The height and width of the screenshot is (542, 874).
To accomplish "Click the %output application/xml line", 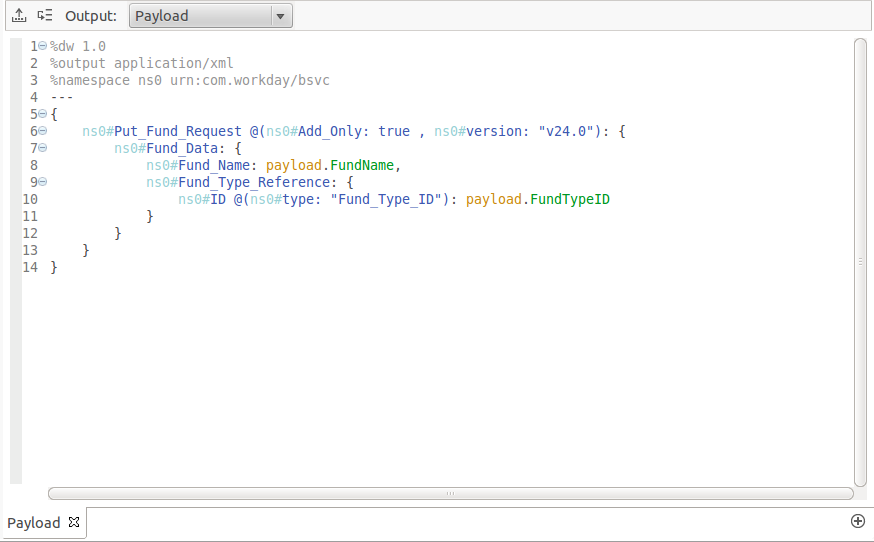I will pyautogui.click(x=141, y=63).
